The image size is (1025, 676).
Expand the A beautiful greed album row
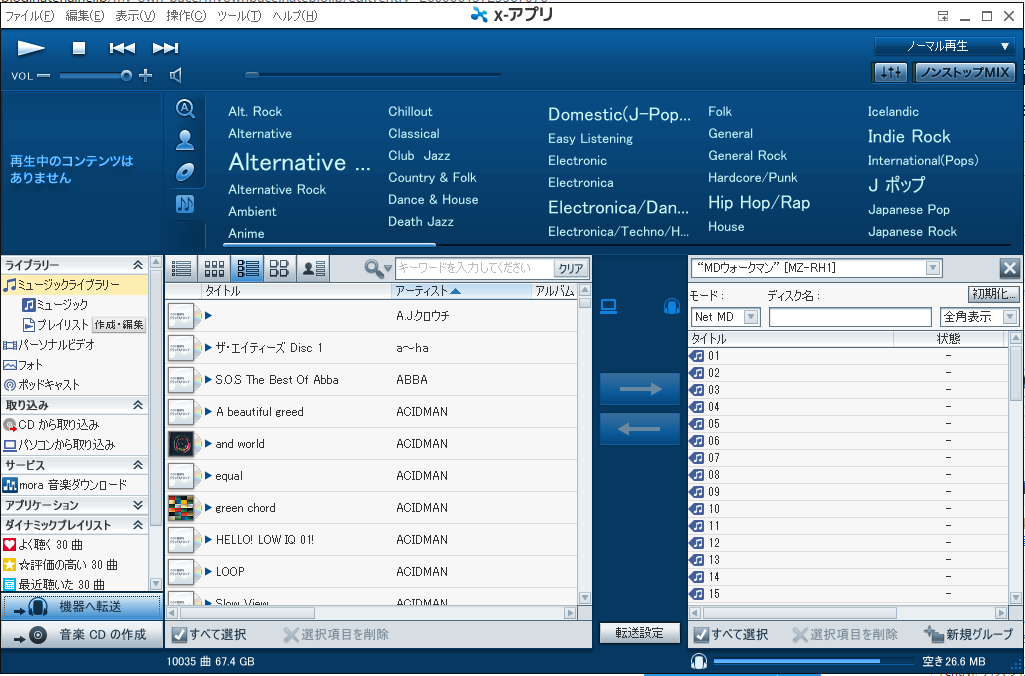[209, 411]
